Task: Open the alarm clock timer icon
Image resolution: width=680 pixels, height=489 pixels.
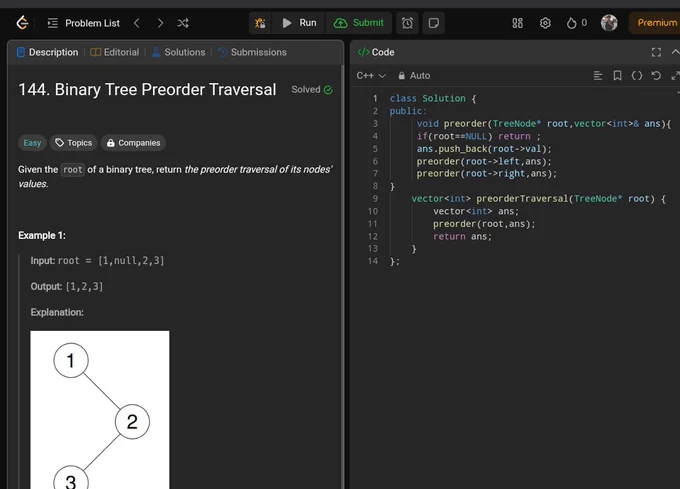Action: tap(407, 23)
